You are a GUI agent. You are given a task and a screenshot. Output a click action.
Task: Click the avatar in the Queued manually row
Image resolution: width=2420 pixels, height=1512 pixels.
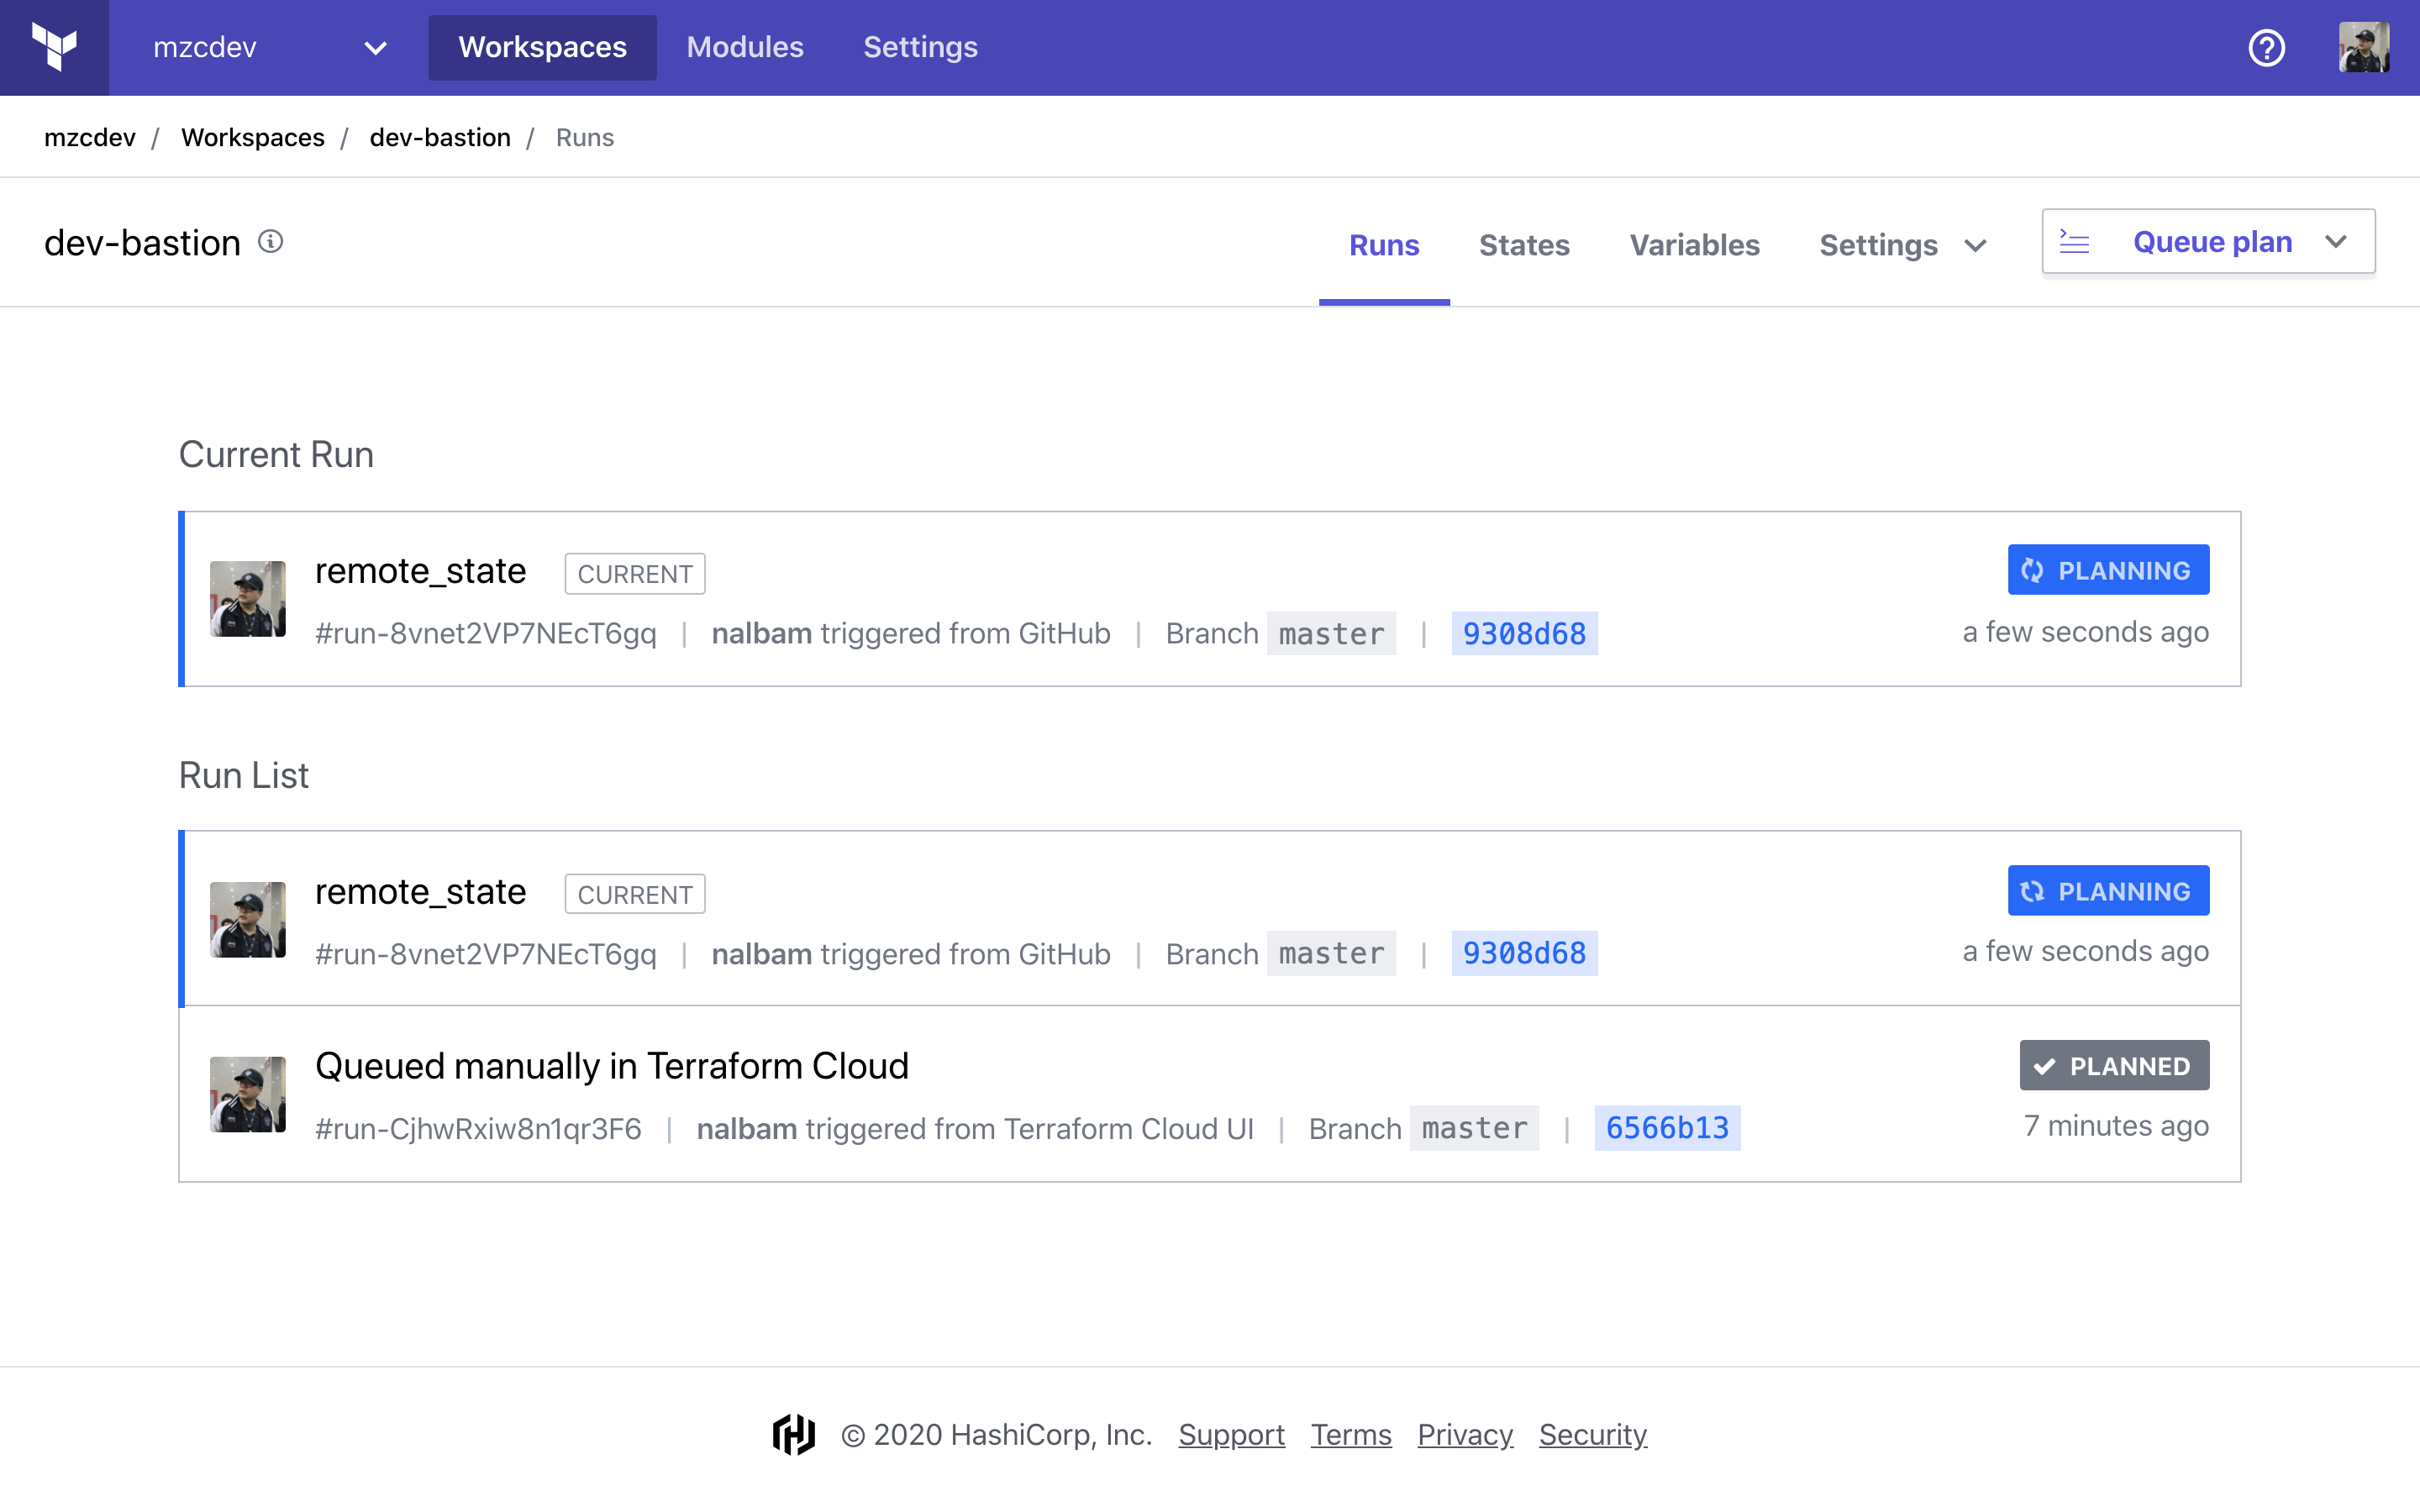coord(247,1094)
